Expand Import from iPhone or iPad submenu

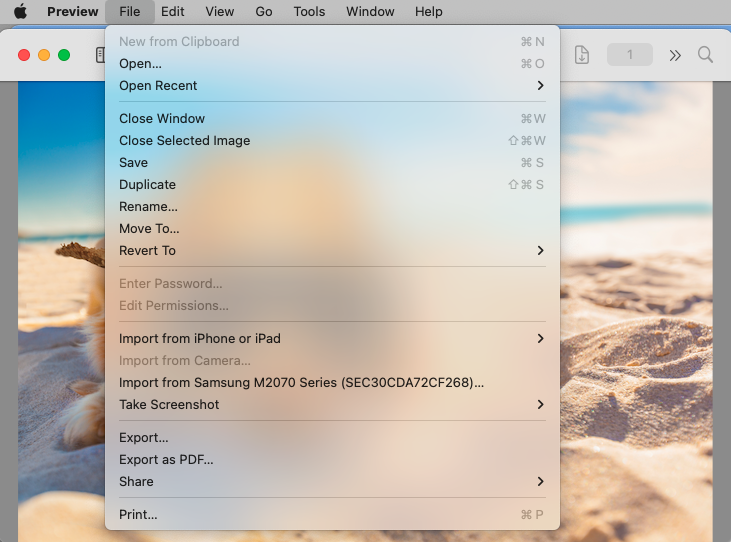pyautogui.click(x=332, y=338)
